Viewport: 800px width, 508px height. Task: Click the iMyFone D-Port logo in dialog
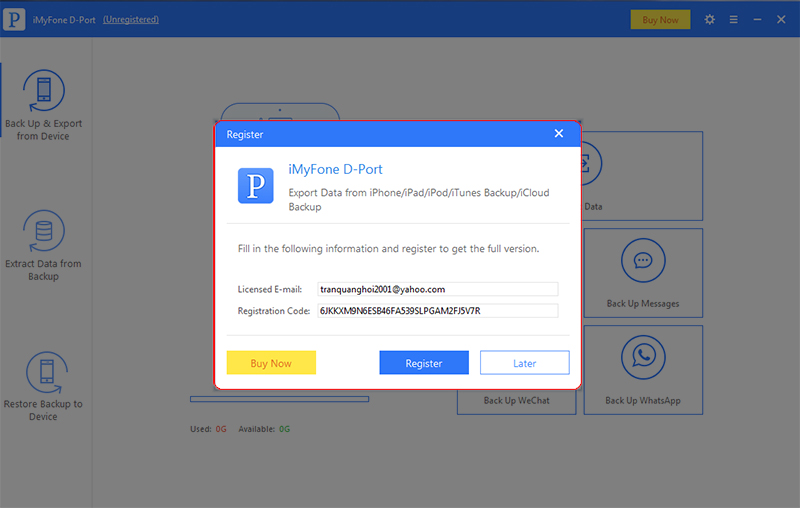tap(256, 186)
